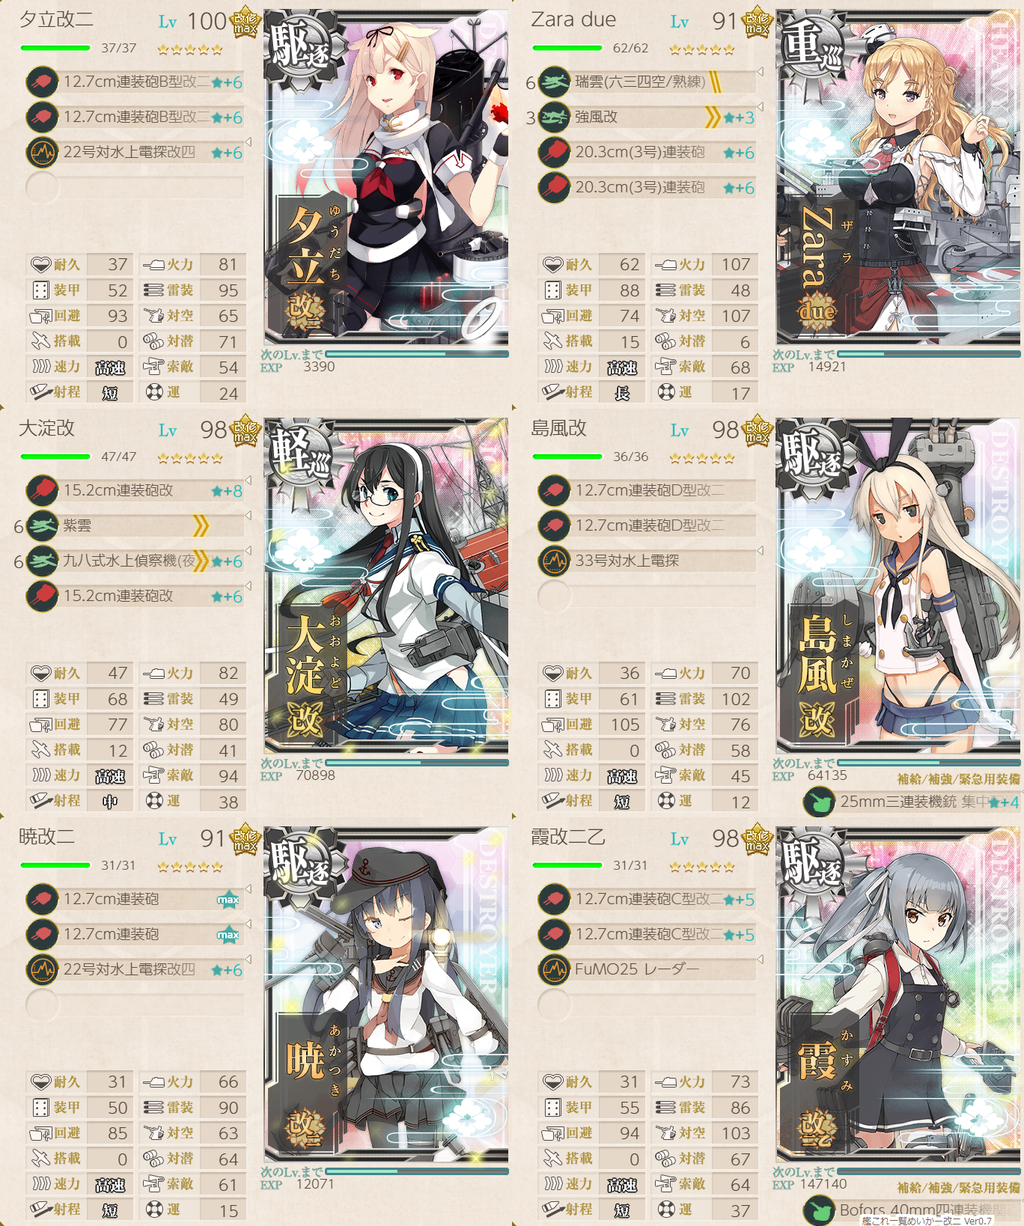Click the 15.2cm連装砲改 ★+8 gun icon
The image size is (1024, 1226).
(x=41, y=491)
